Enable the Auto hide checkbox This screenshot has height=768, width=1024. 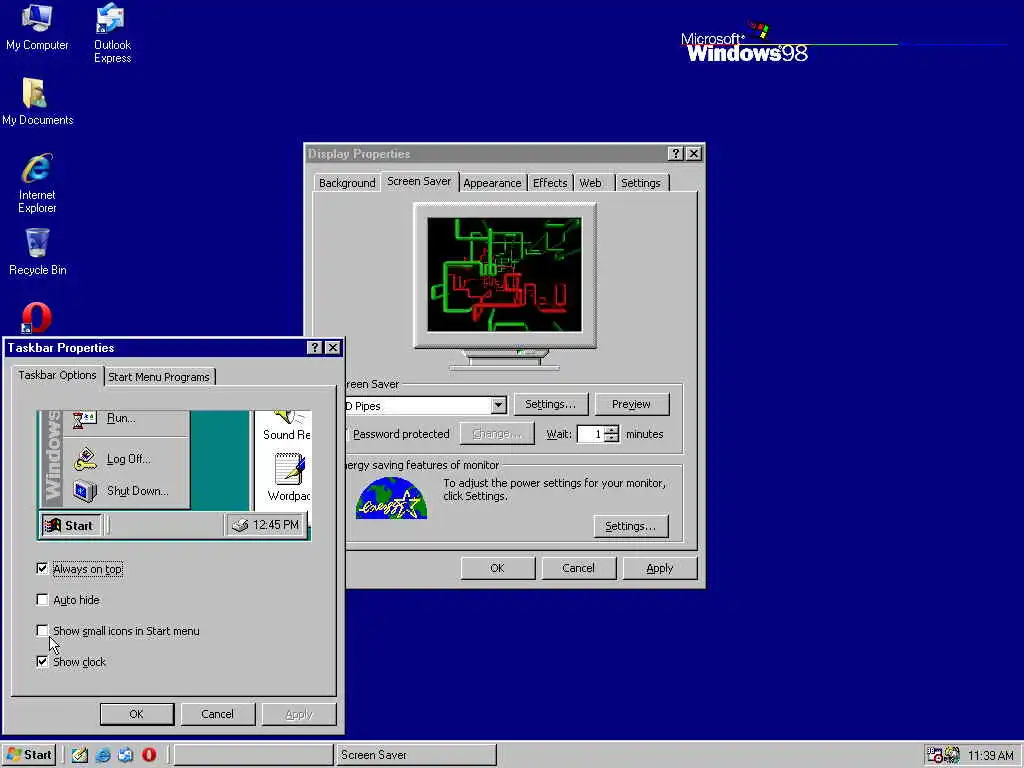coord(42,600)
